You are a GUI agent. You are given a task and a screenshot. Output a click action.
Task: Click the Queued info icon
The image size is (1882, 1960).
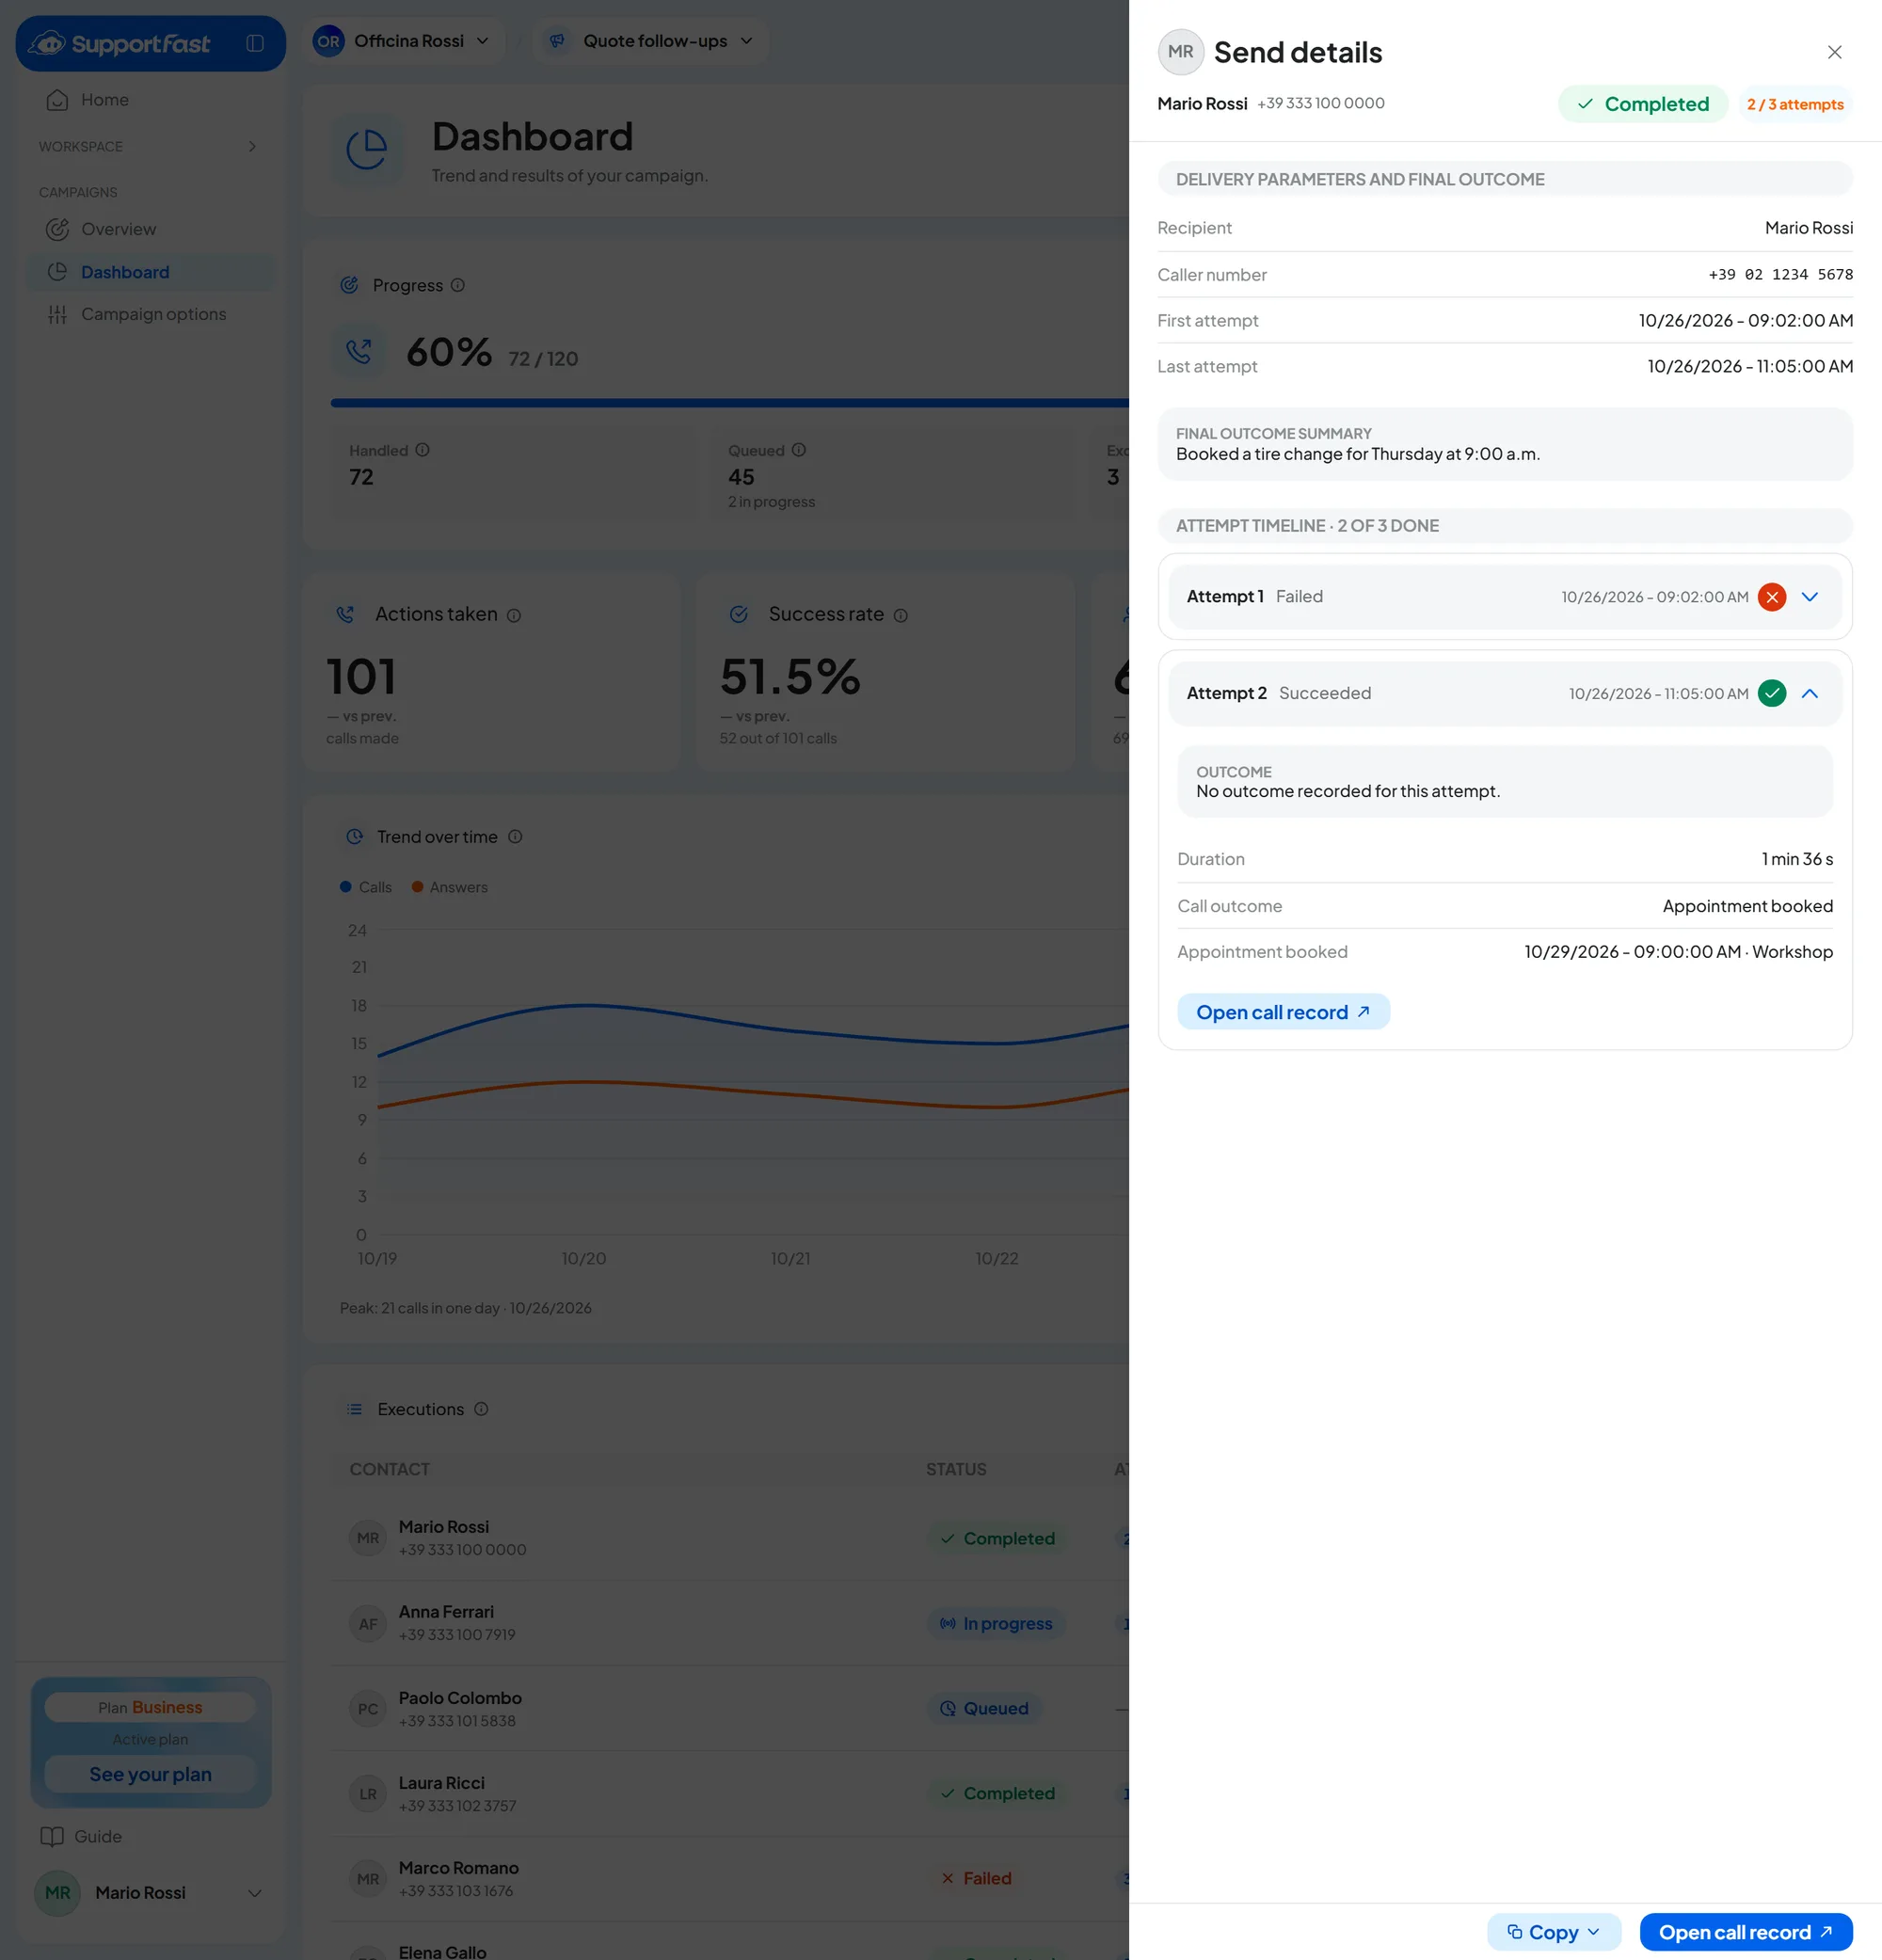pos(798,450)
